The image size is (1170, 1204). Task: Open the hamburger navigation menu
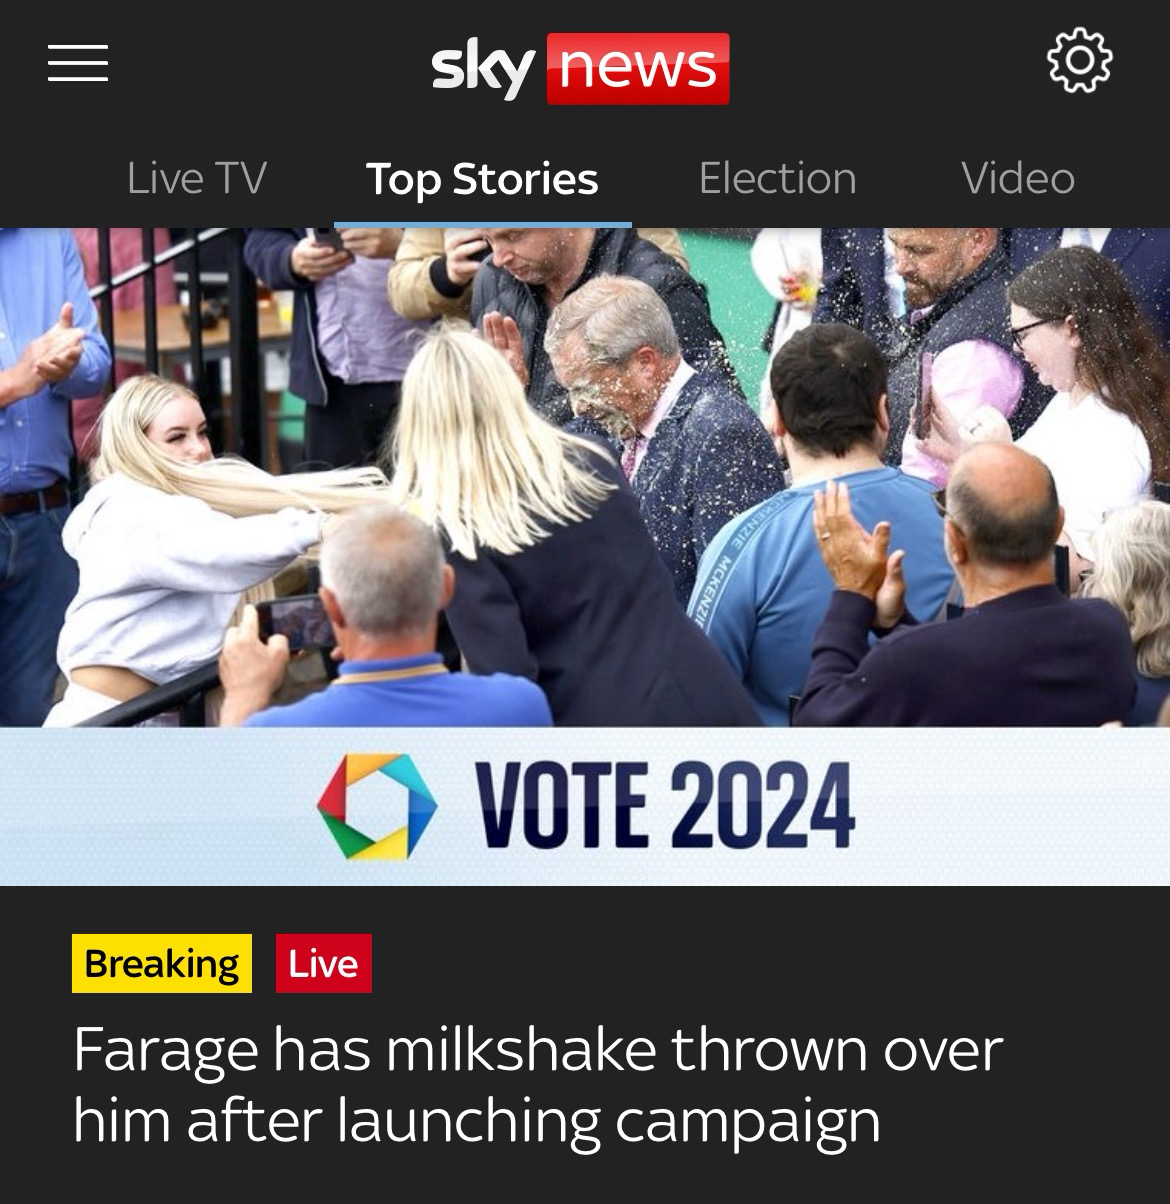click(x=78, y=63)
